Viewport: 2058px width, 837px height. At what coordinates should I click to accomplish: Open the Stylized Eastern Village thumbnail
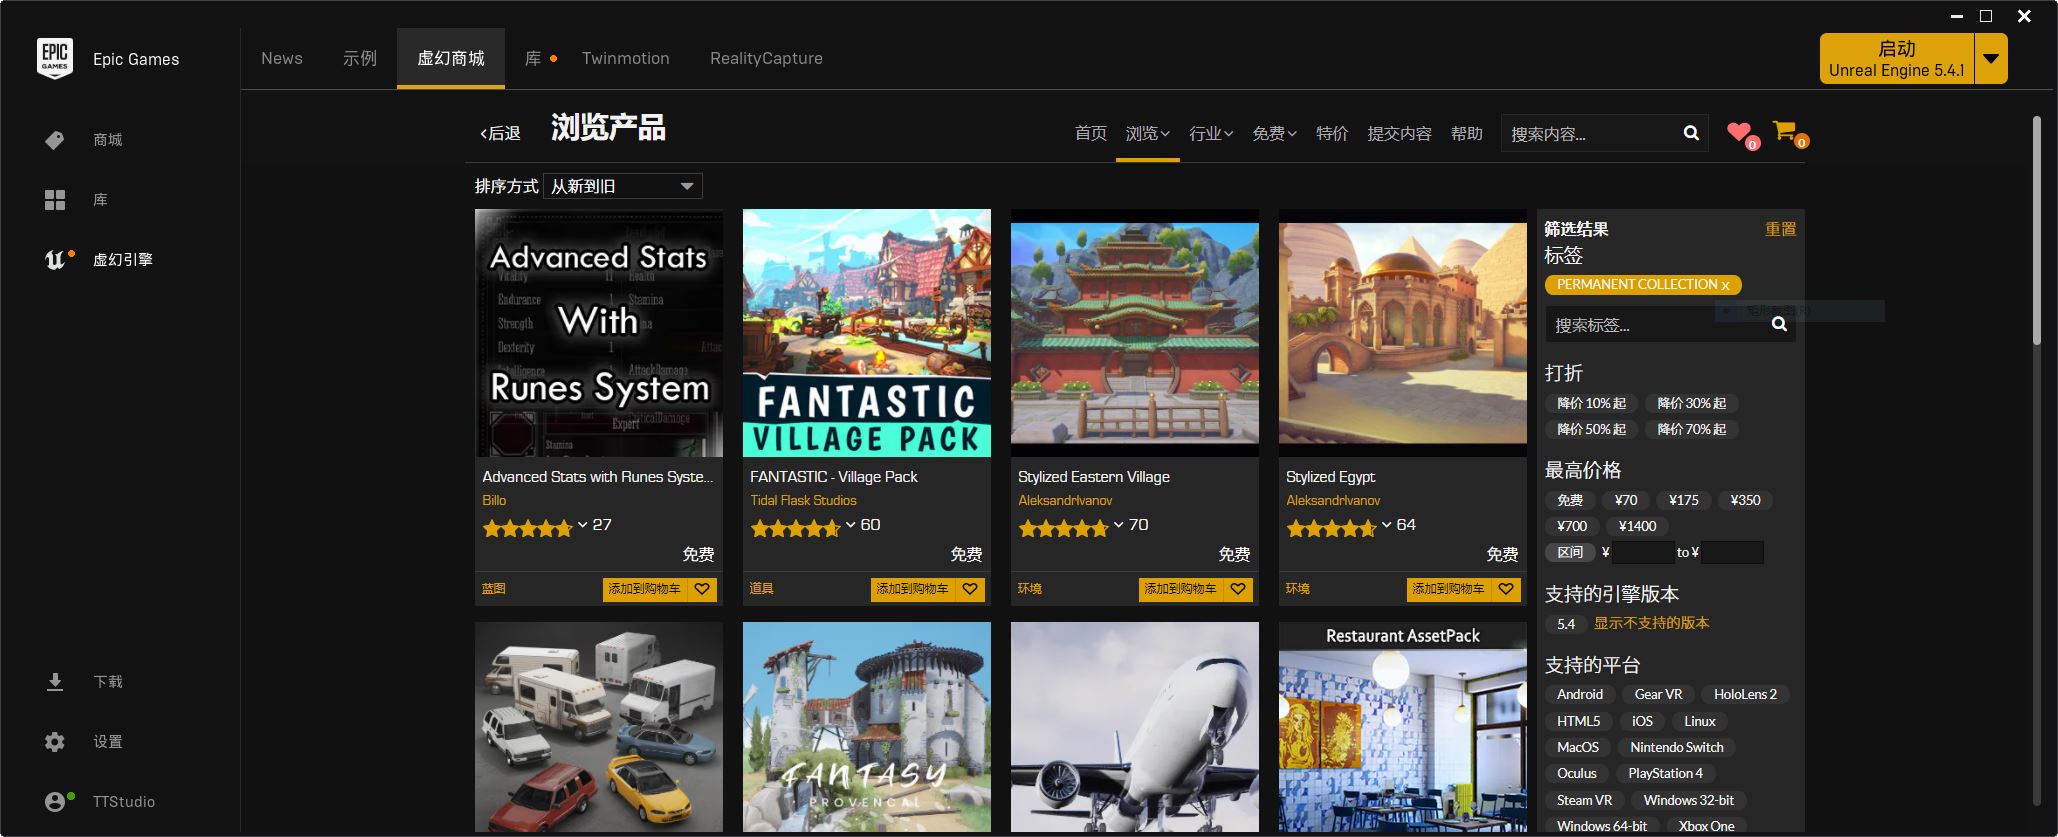pos(1135,333)
